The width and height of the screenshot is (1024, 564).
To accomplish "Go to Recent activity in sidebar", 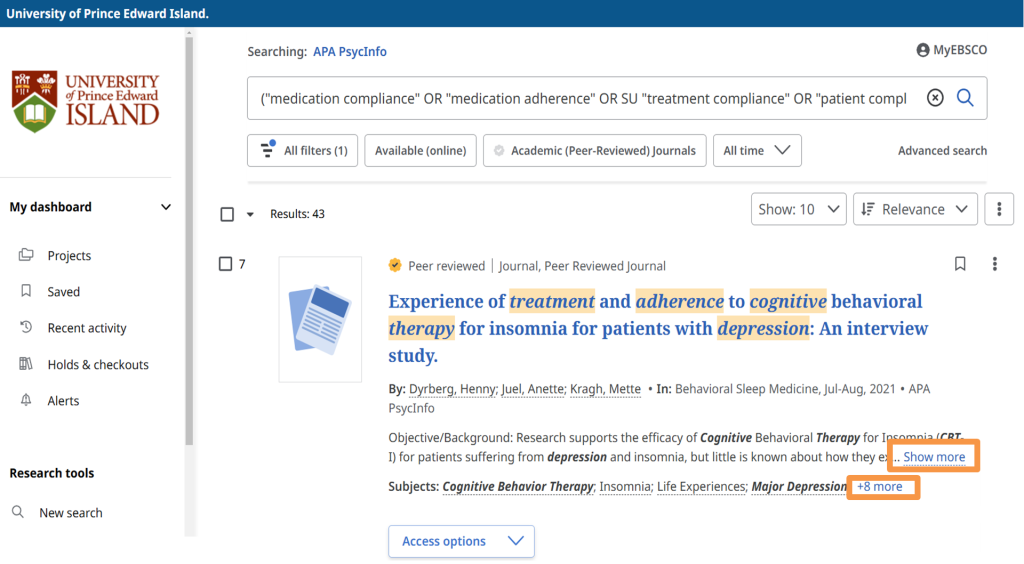I will 86,328.
